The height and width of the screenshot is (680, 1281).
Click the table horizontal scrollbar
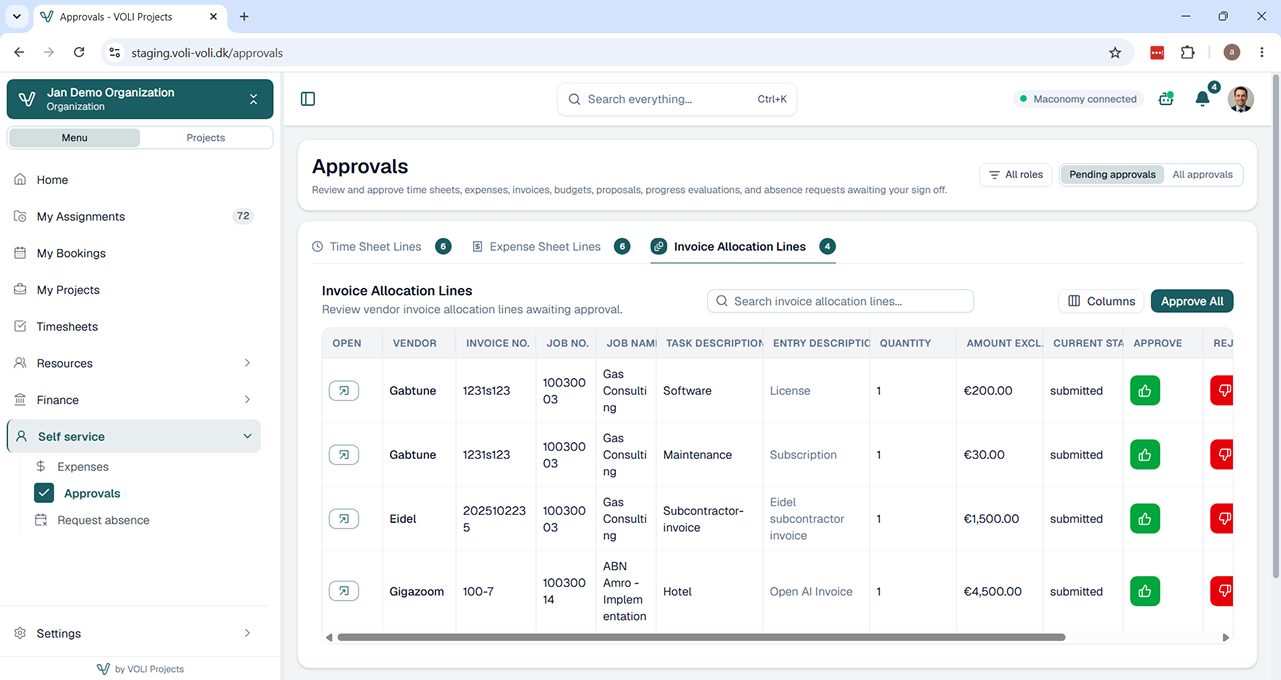(701, 637)
